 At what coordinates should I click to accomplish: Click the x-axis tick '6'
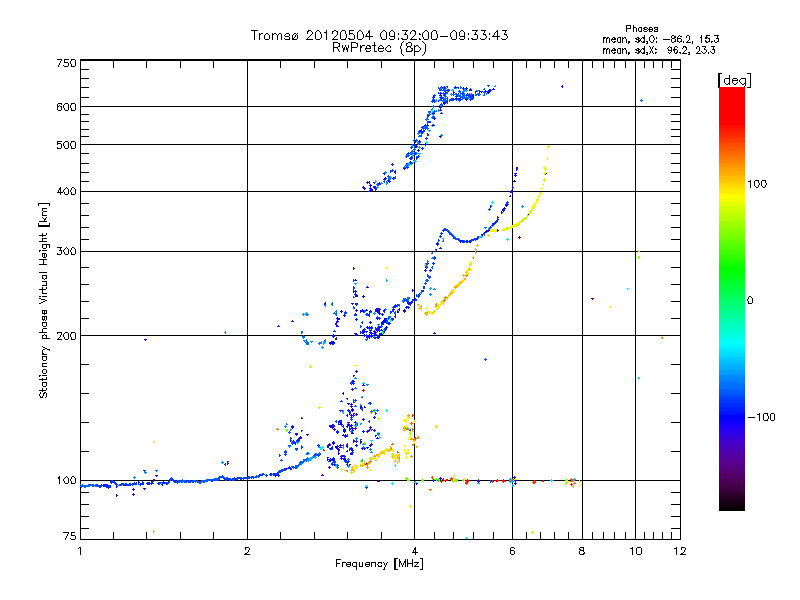(512, 551)
